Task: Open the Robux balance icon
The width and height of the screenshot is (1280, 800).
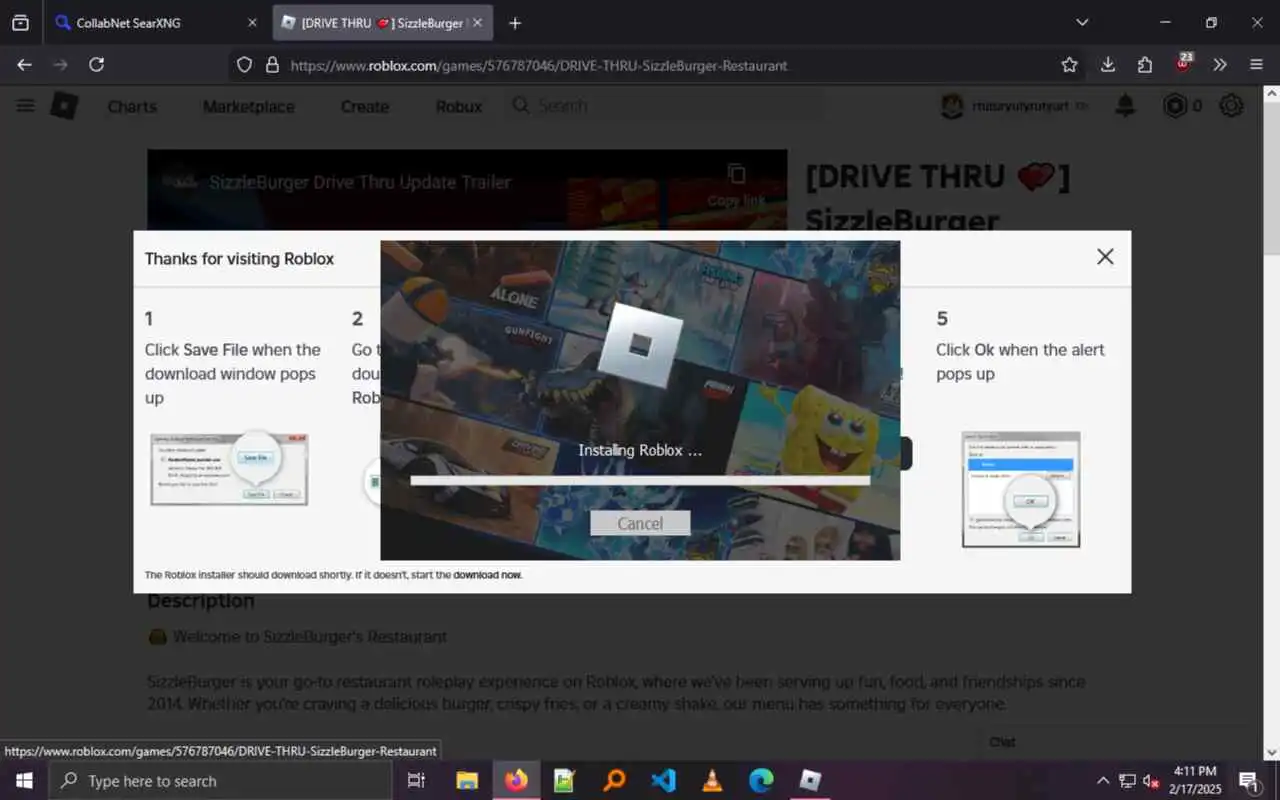Action: pyautogui.click(x=1175, y=105)
